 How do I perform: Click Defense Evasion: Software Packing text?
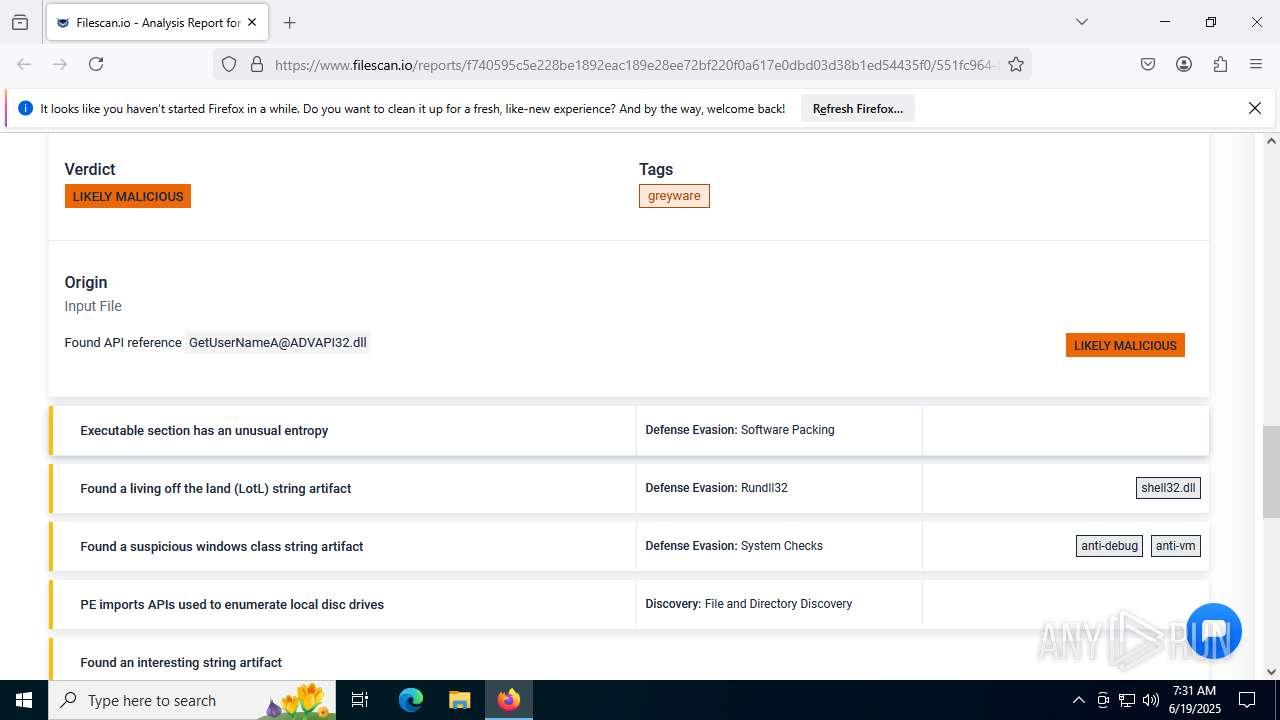coord(740,430)
